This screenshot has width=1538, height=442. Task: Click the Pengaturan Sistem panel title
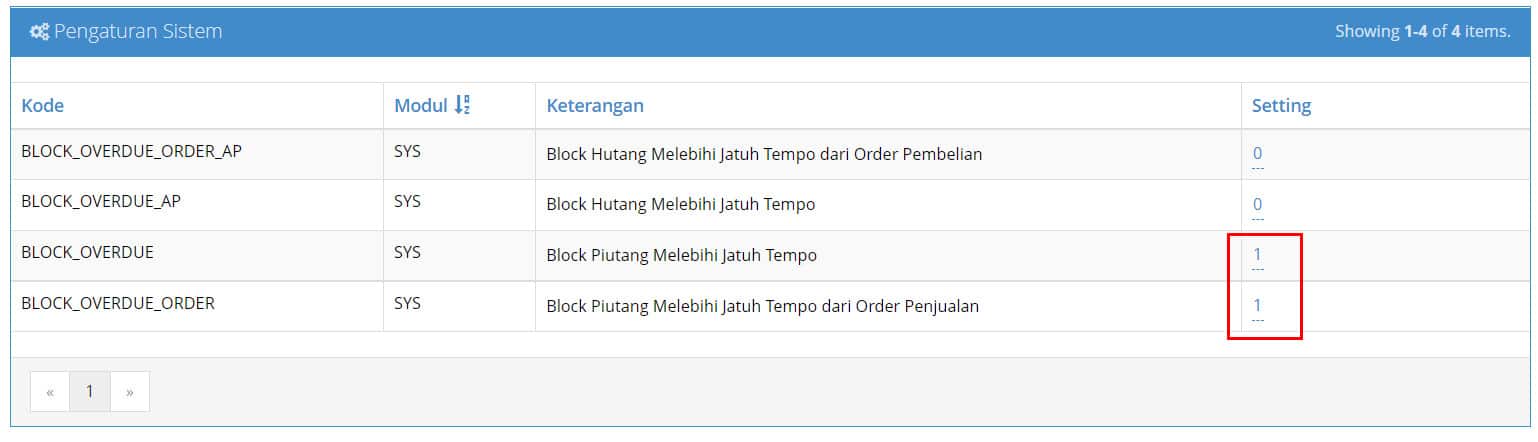coord(138,32)
